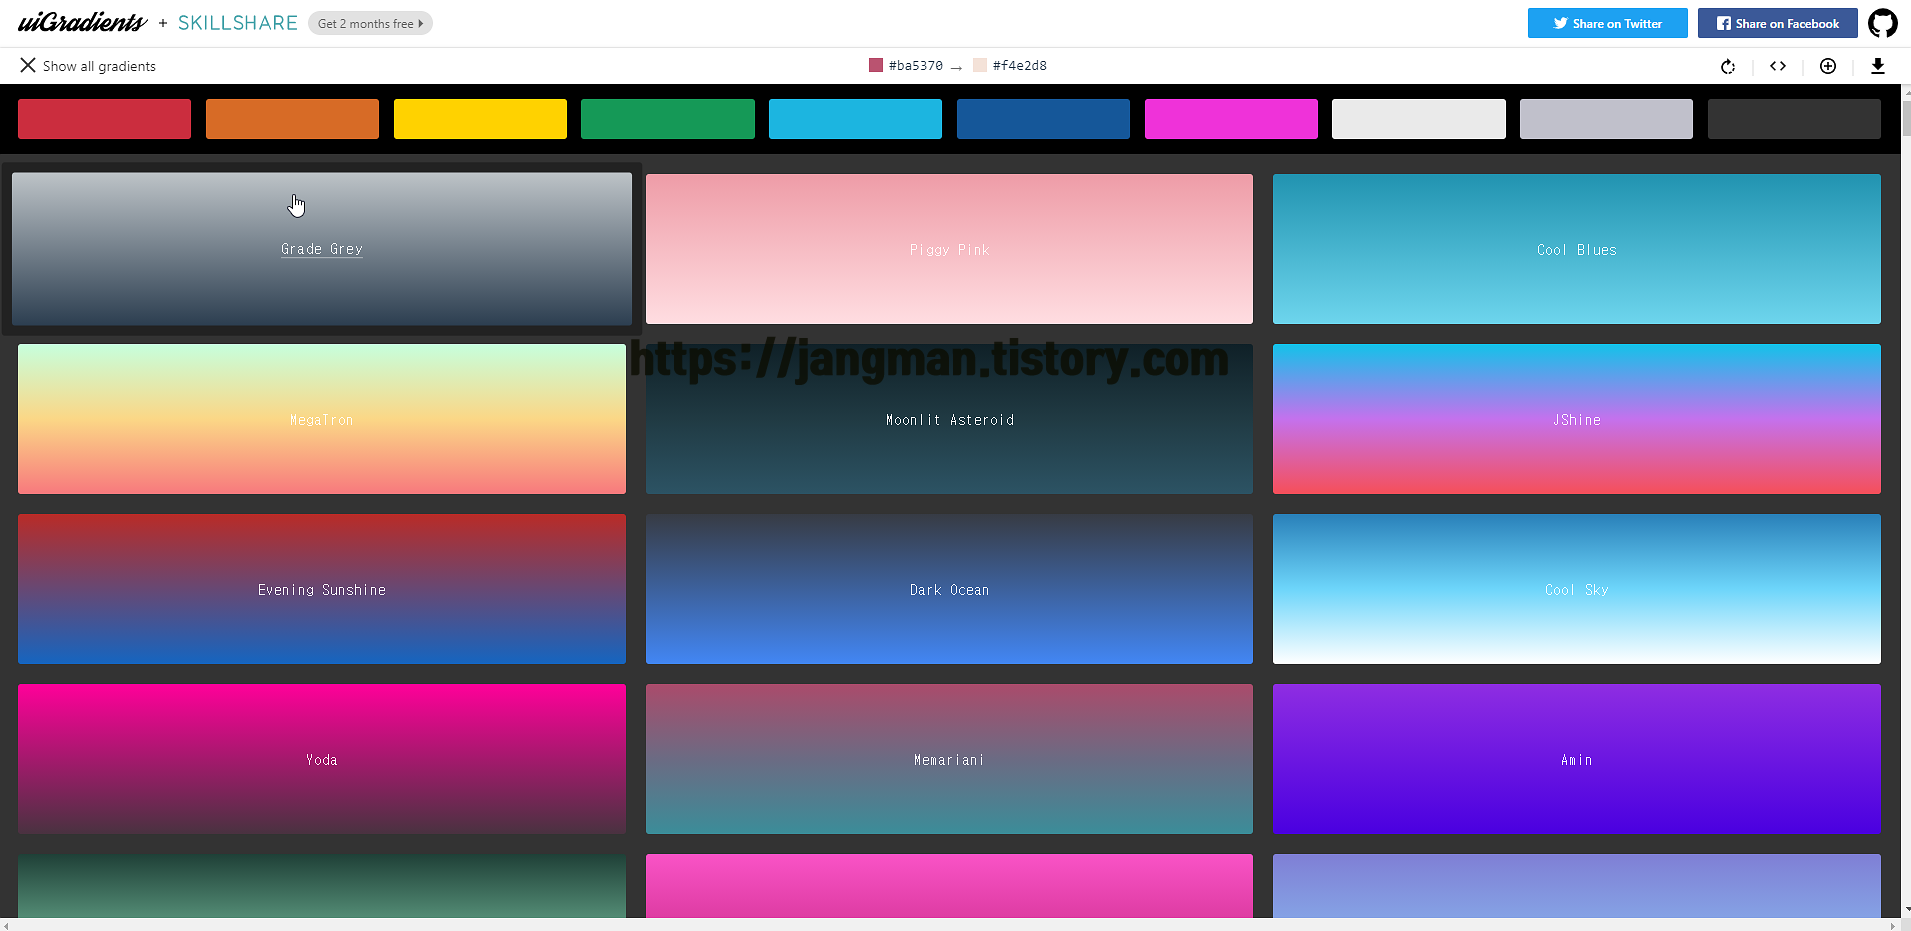Click the #ba5370 color swatch

pyautogui.click(x=876, y=65)
